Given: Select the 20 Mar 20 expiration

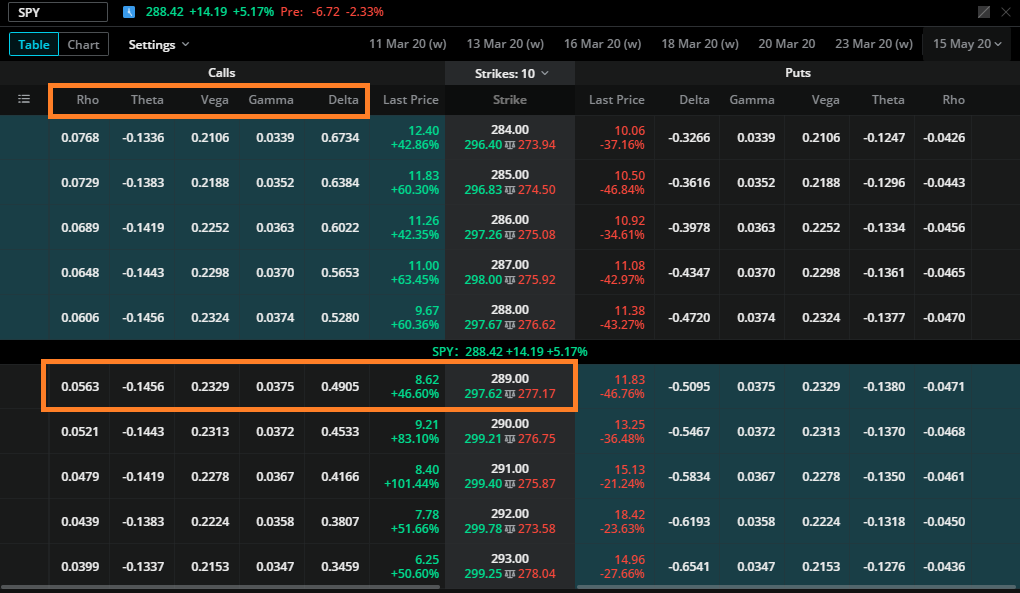Looking at the screenshot, I should 786,44.
